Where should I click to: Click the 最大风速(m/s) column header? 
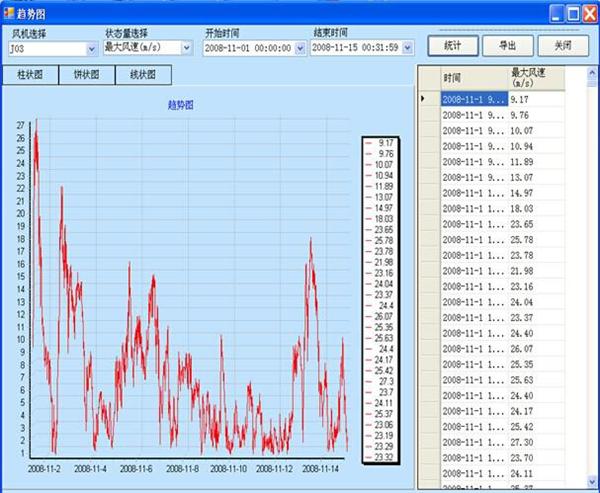[x=536, y=77]
